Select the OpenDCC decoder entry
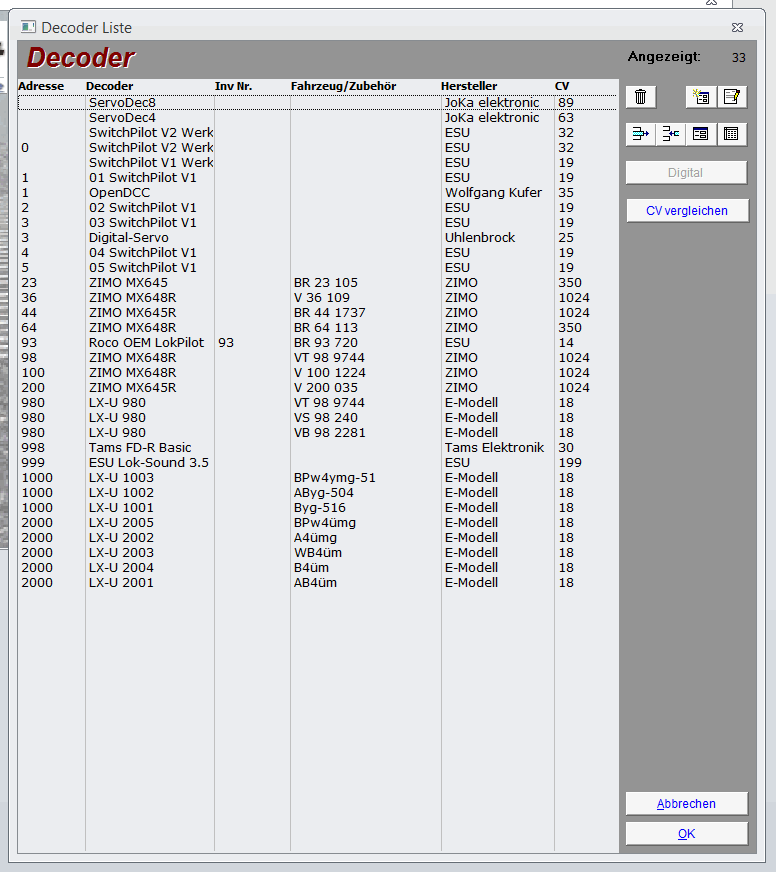The height and width of the screenshot is (872, 776). 120,193
